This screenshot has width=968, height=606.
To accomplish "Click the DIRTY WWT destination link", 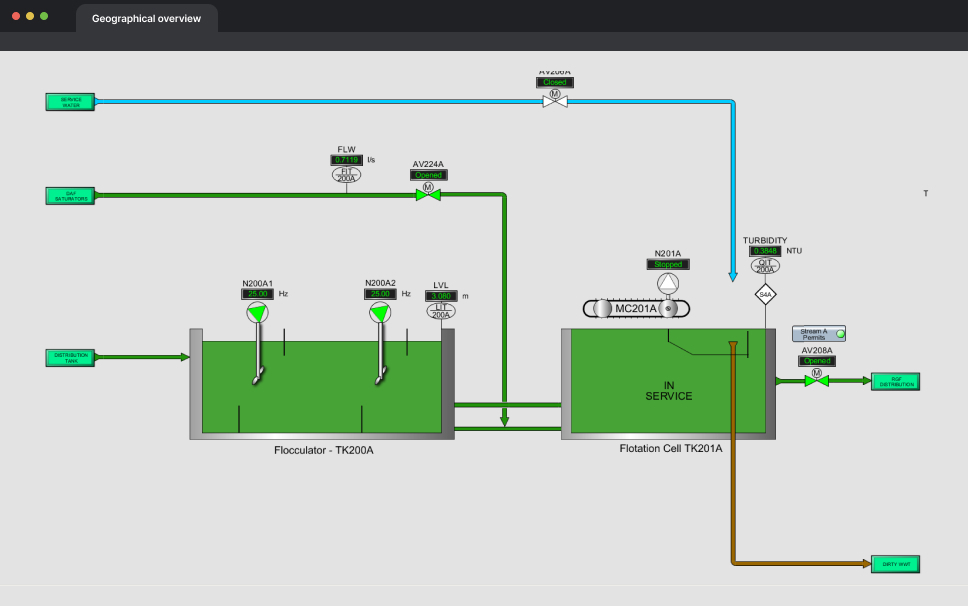I will pyautogui.click(x=895, y=564).
